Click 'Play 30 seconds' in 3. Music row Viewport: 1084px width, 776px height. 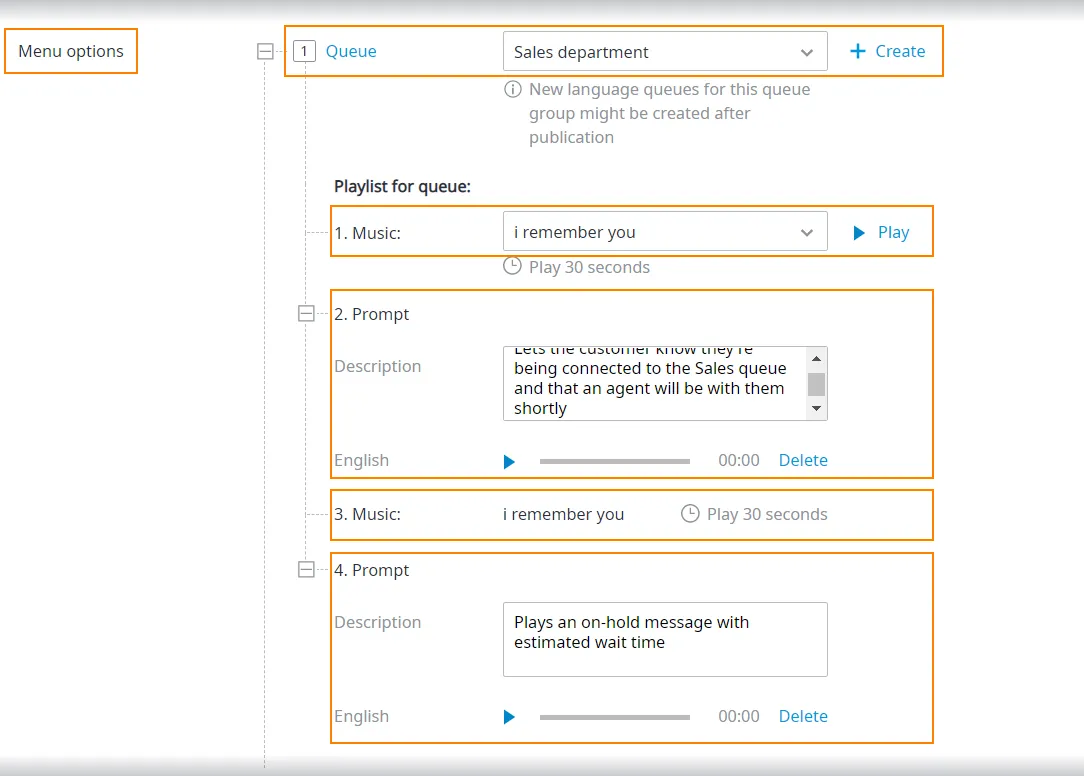pos(767,515)
